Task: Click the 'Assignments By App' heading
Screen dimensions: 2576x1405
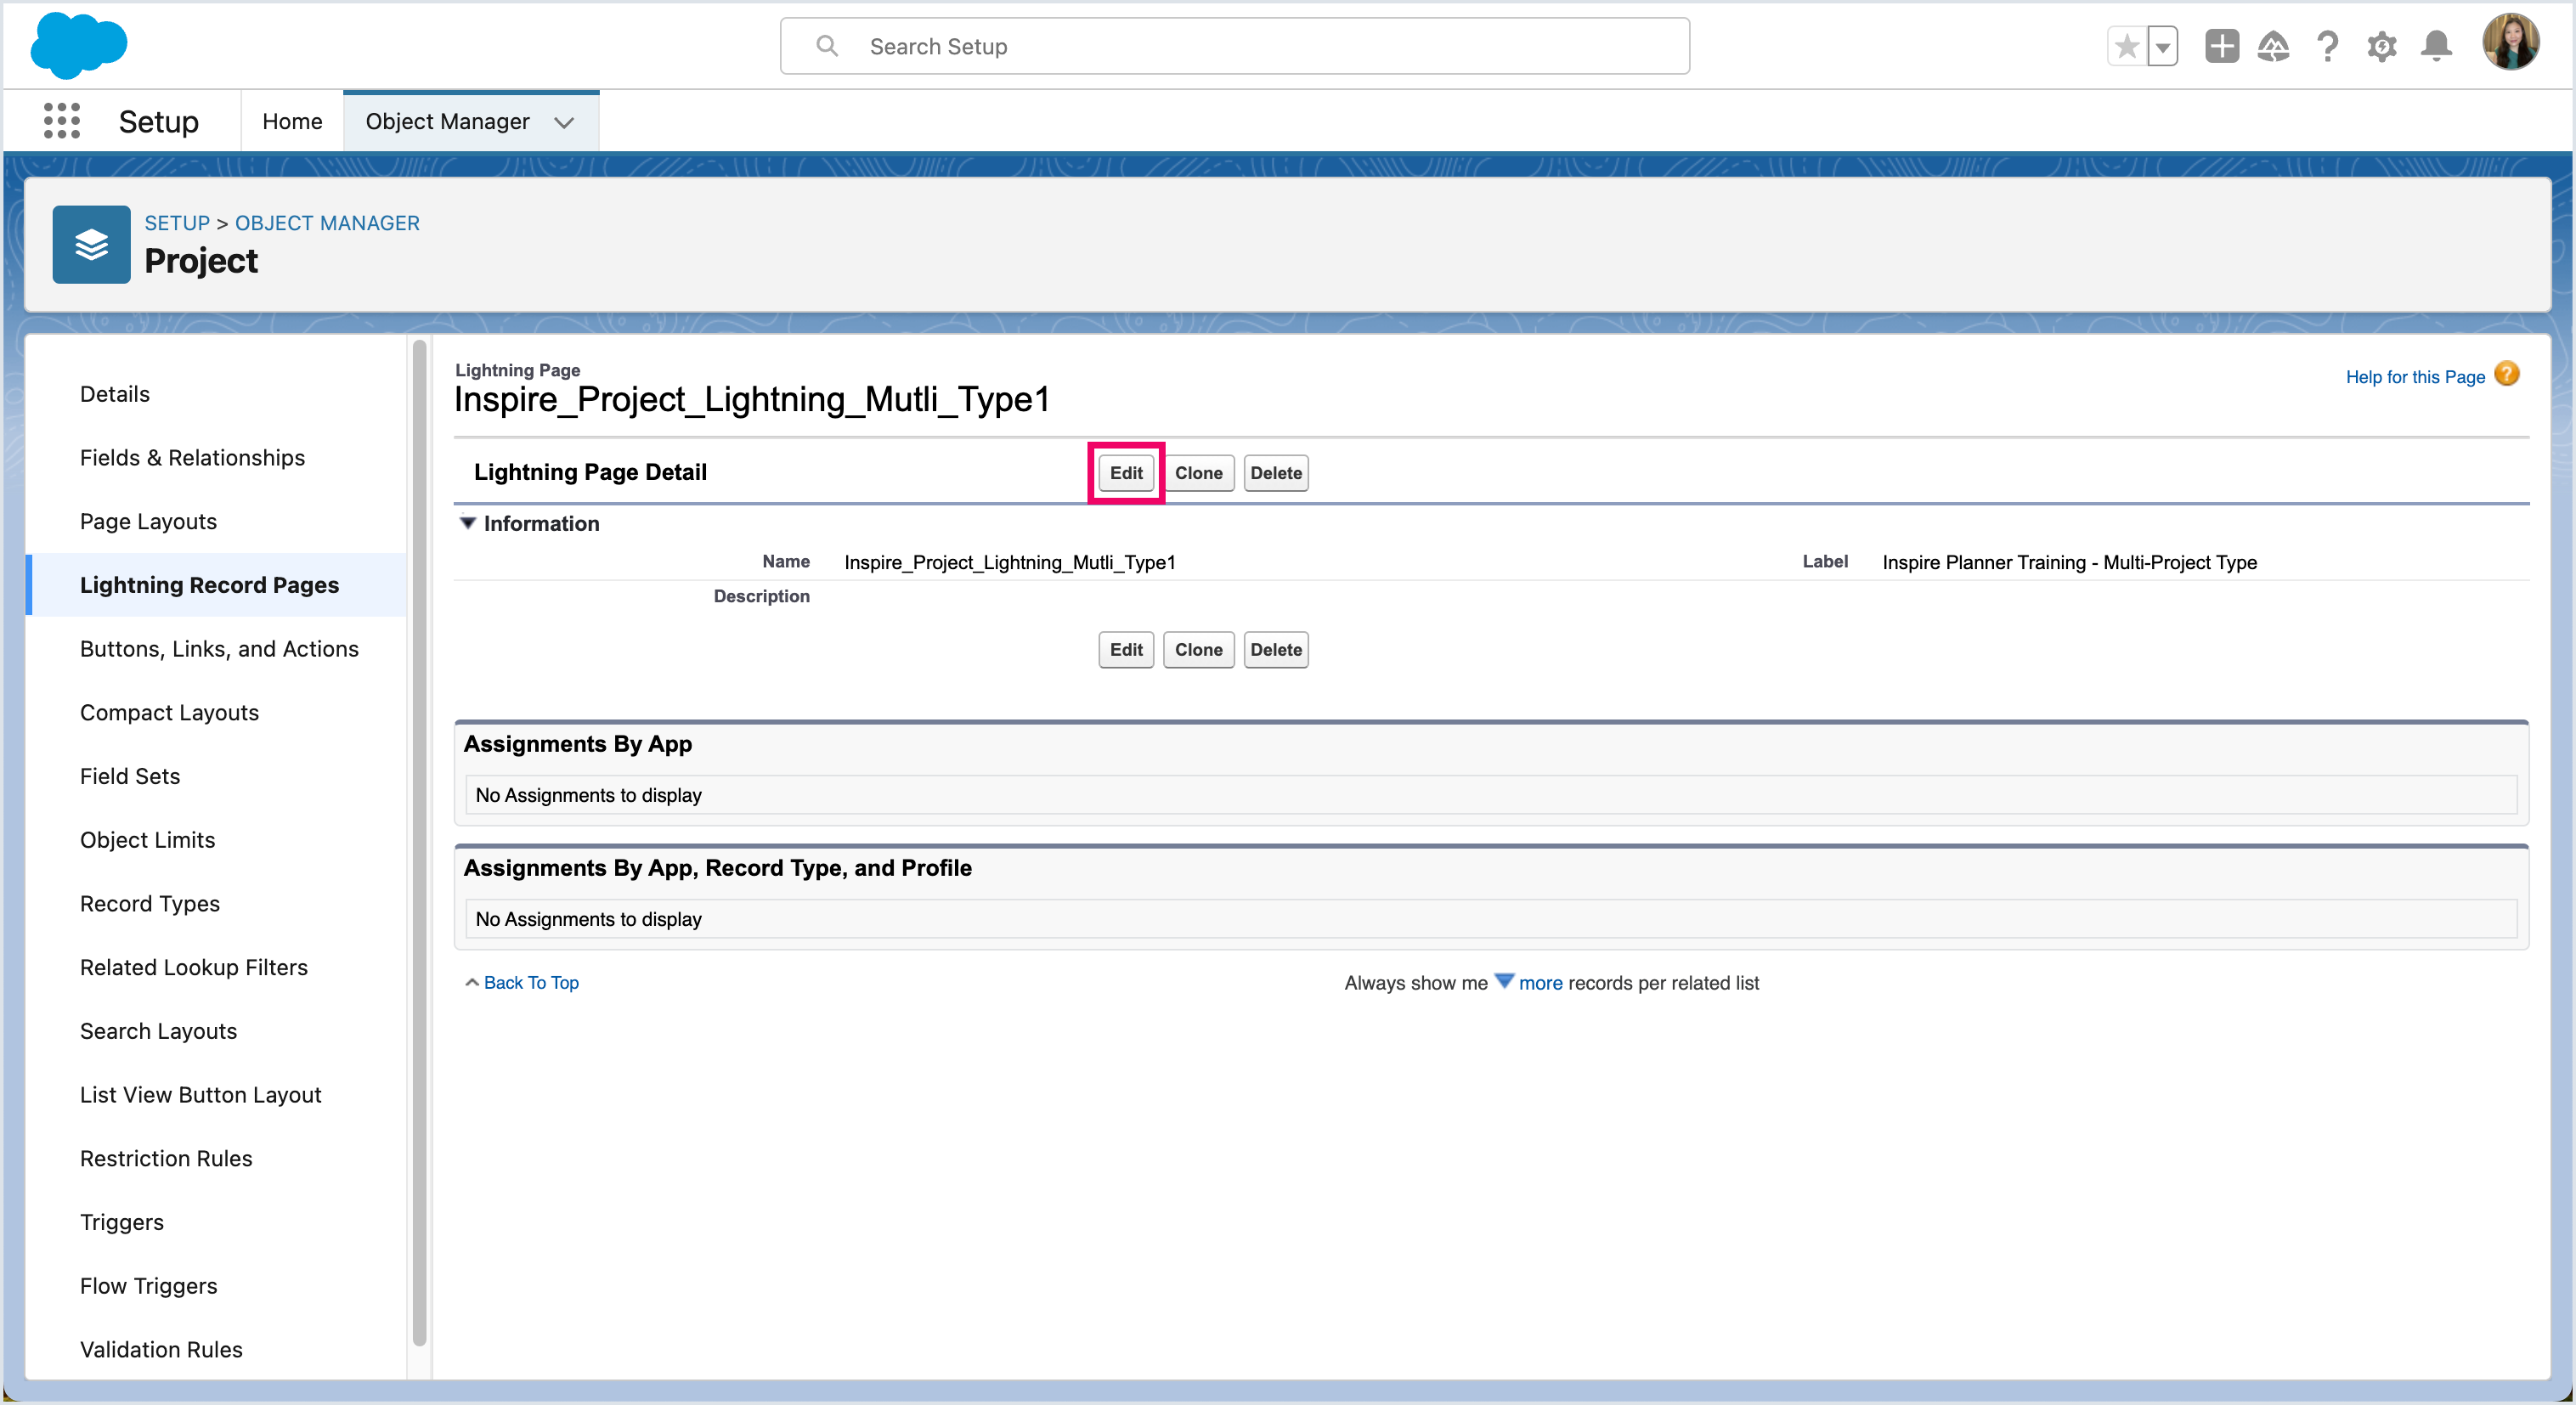Action: [578, 744]
